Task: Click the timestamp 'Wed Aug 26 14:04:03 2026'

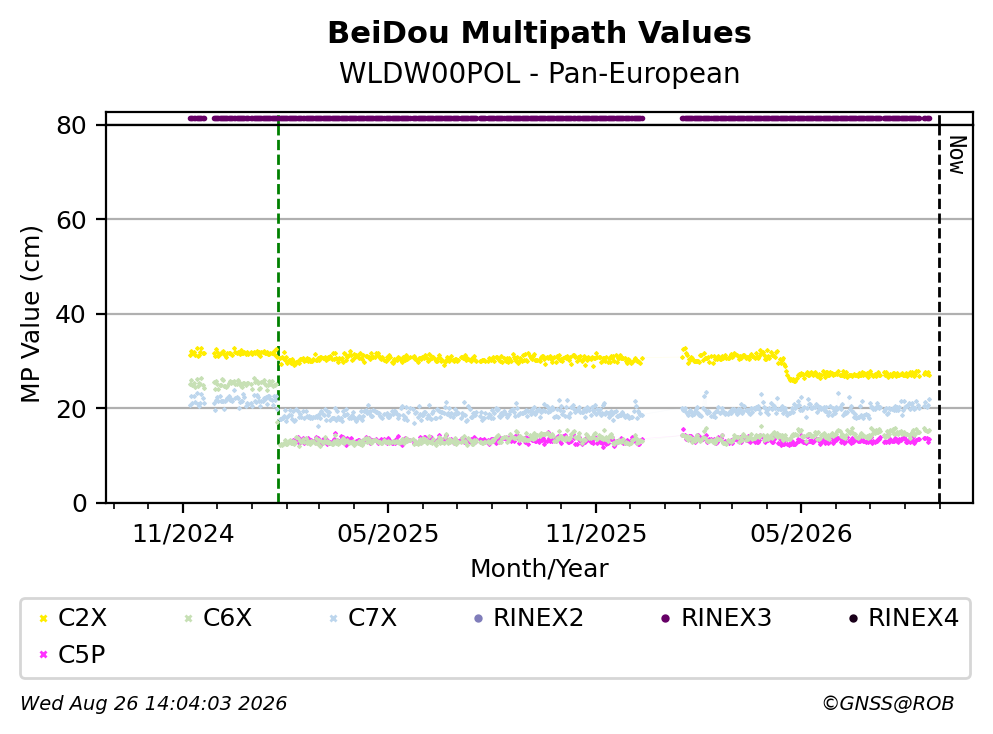Action: [x=154, y=703]
